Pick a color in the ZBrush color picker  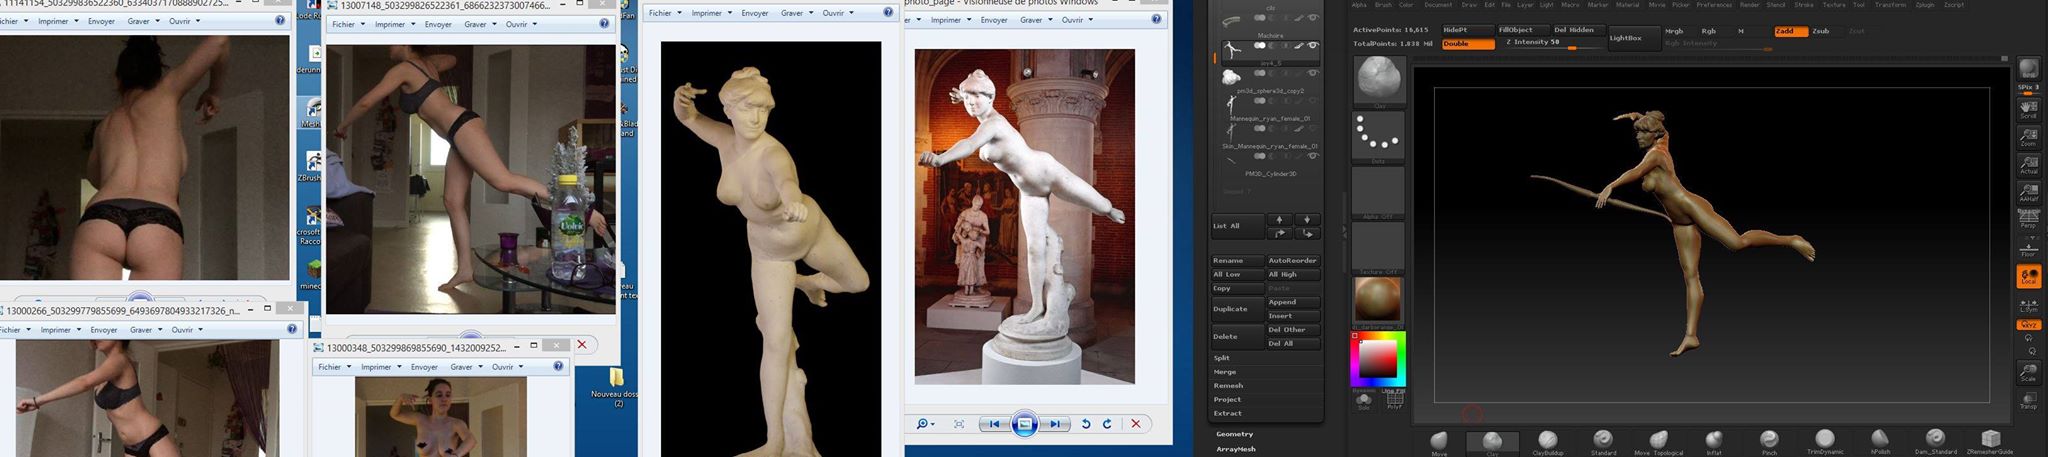pos(1379,358)
